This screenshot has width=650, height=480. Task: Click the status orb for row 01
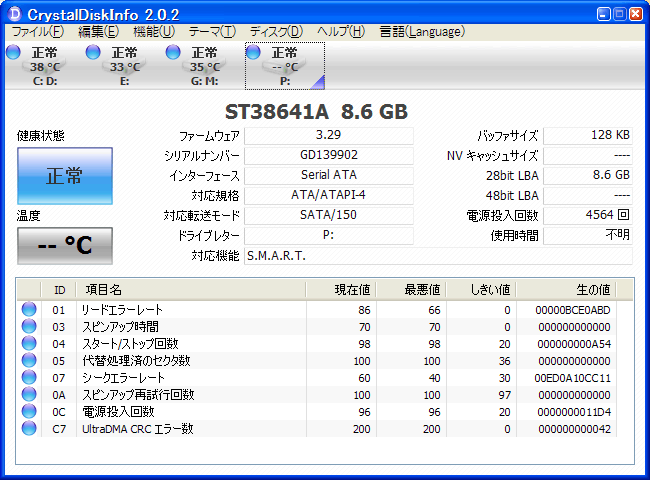[29, 309]
